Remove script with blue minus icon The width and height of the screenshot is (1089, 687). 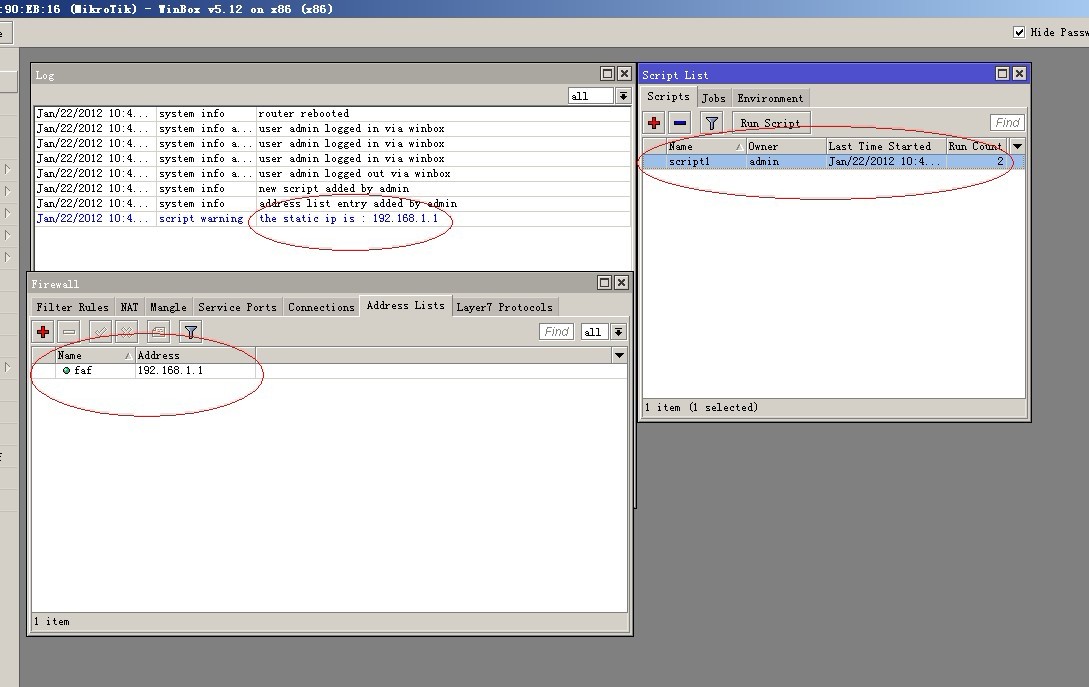[x=680, y=123]
